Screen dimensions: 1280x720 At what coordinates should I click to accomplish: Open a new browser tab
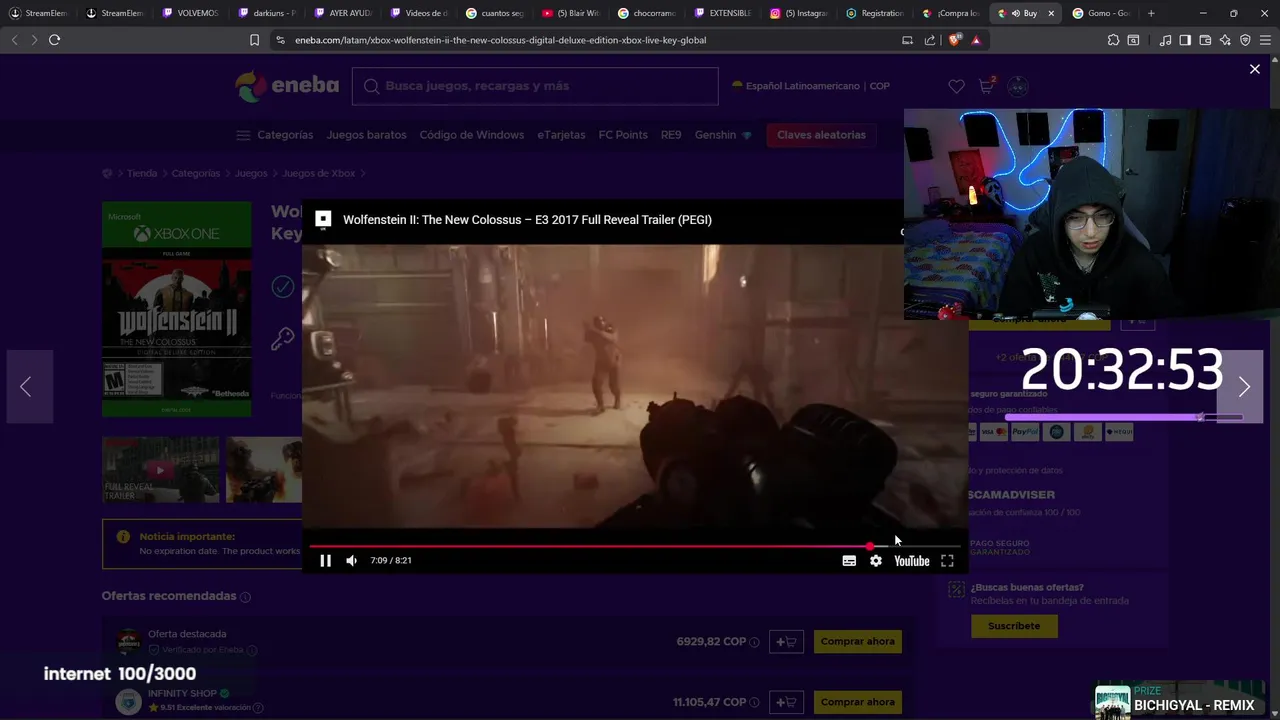pyautogui.click(x=1151, y=13)
